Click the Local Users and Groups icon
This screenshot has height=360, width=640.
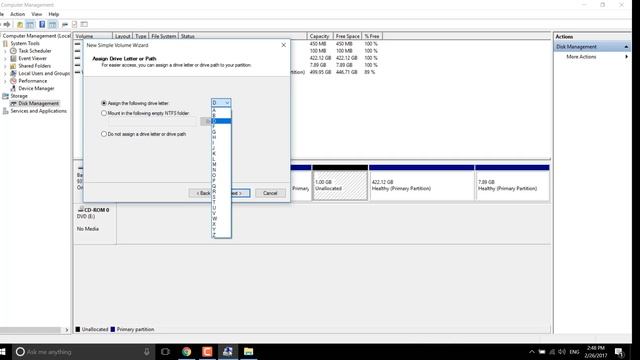[x=13, y=73]
